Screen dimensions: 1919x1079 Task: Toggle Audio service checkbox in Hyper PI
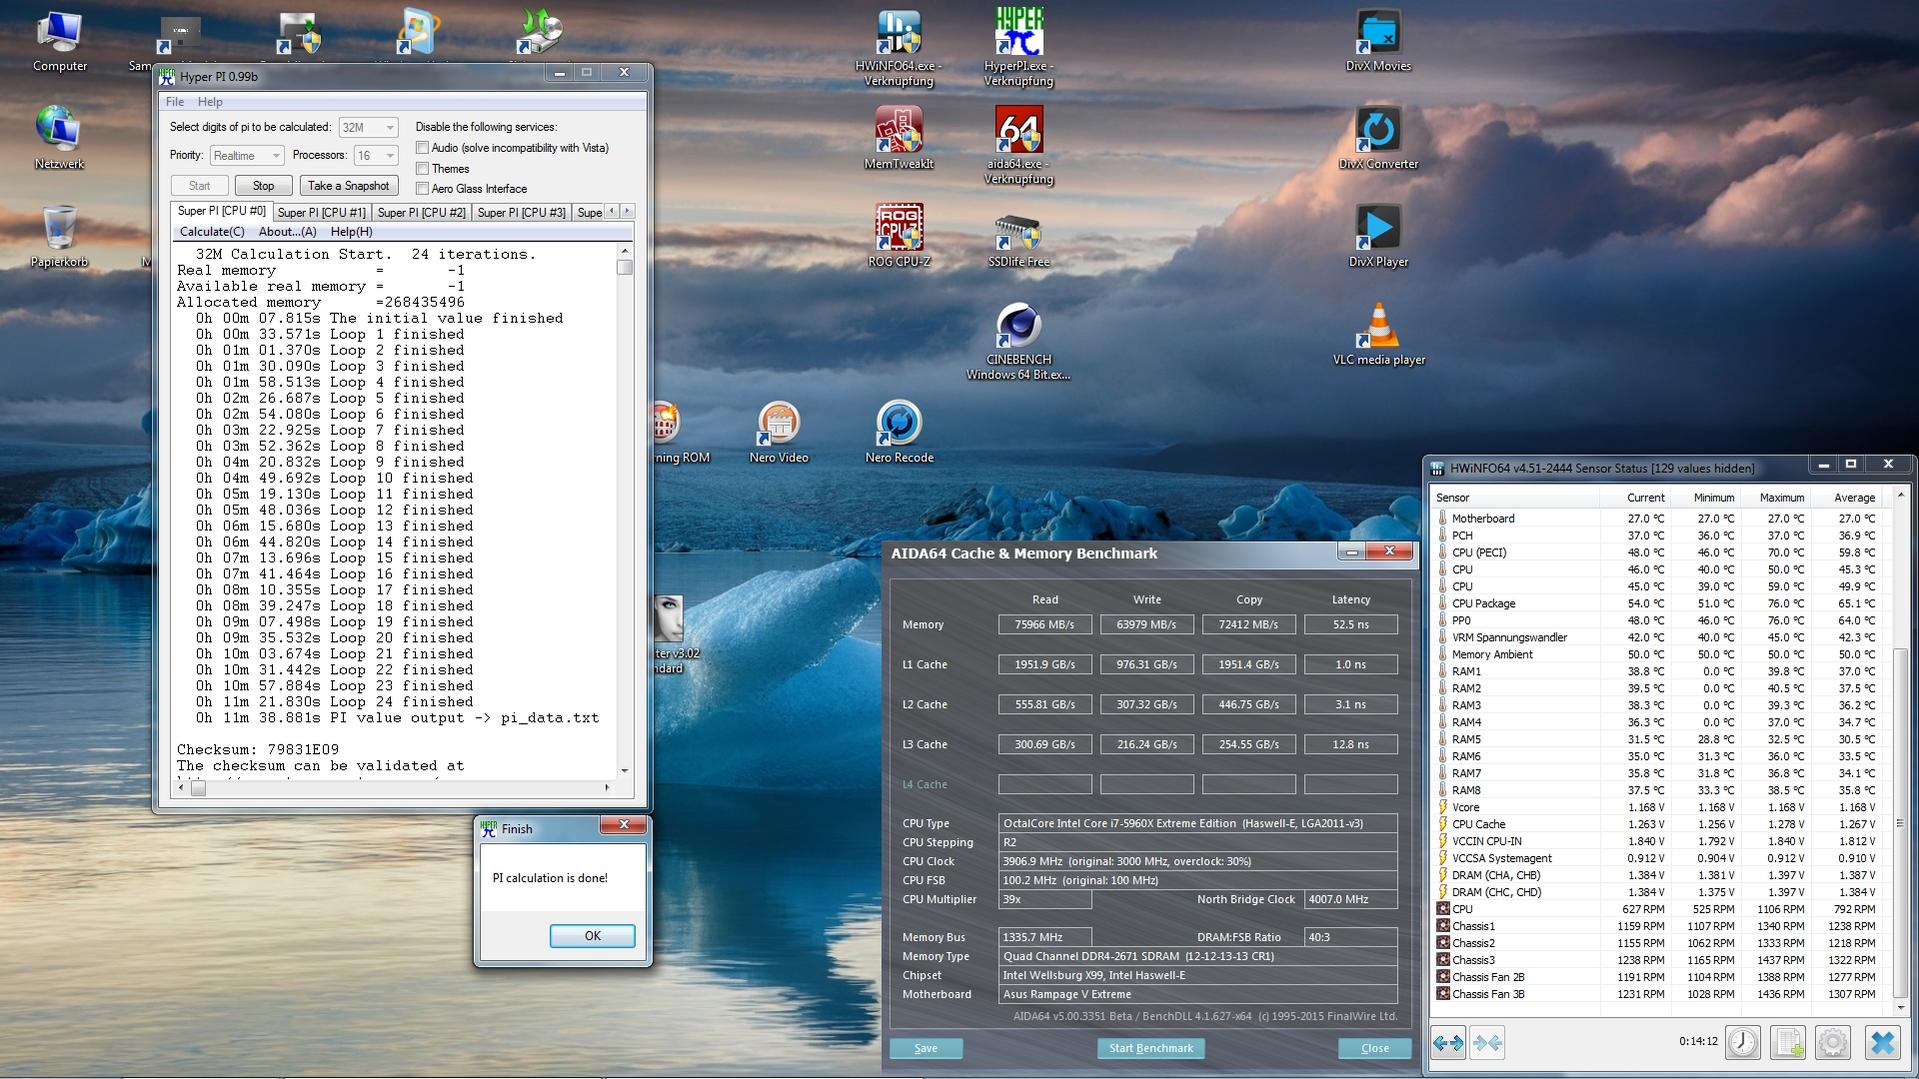pyautogui.click(x=422, y=148)
